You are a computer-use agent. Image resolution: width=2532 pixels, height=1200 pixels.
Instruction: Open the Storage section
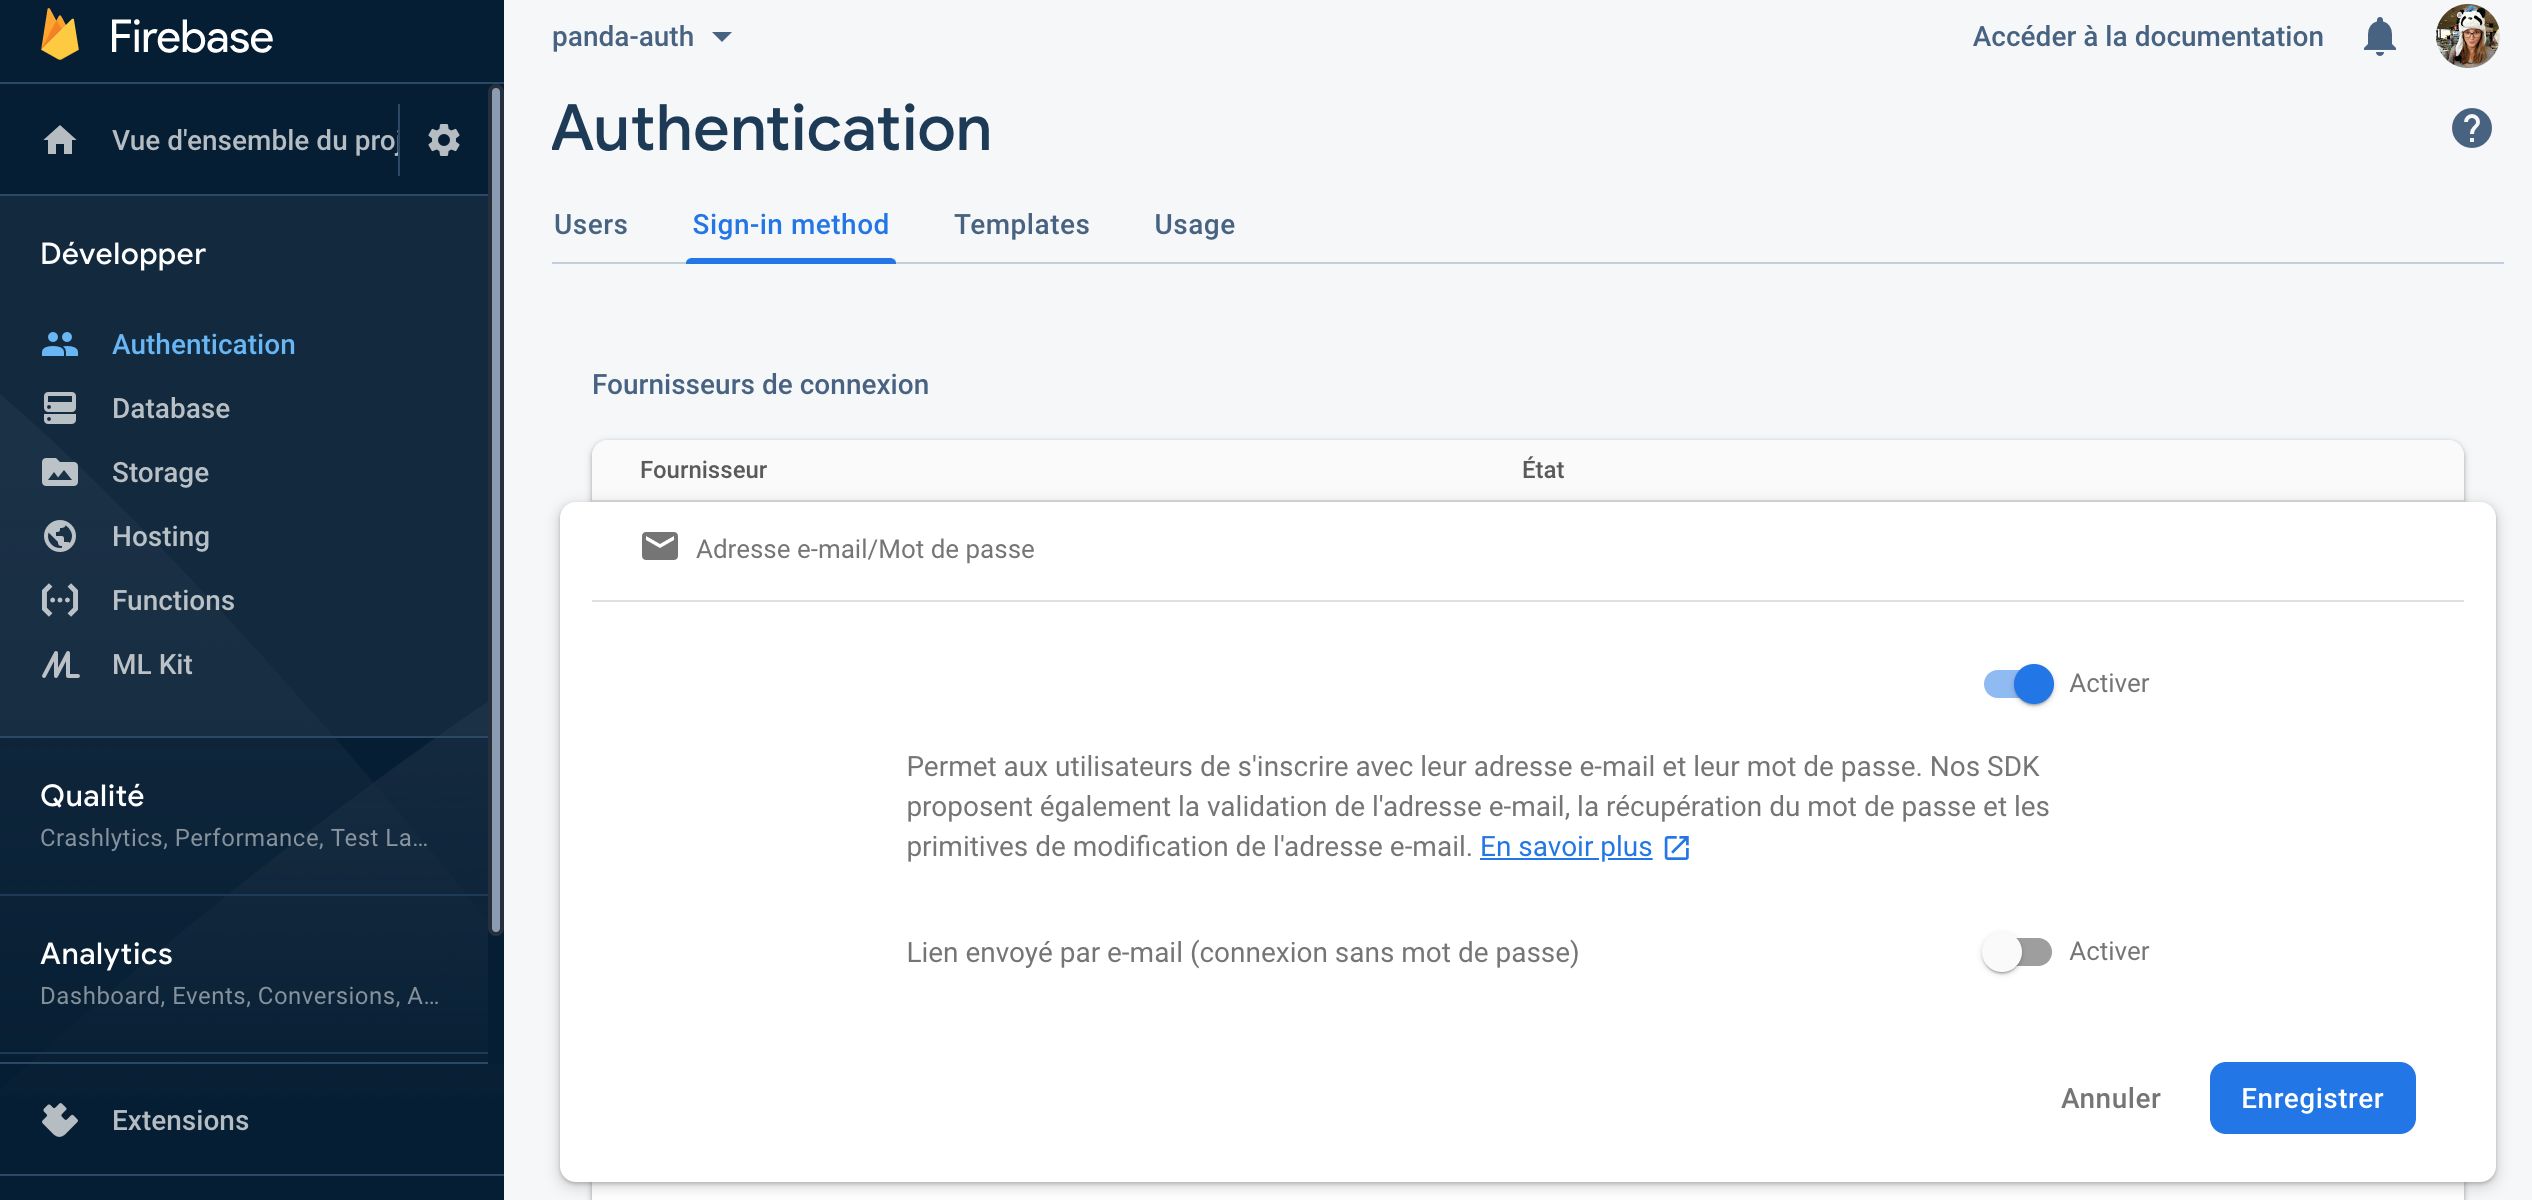pos(160,472)
